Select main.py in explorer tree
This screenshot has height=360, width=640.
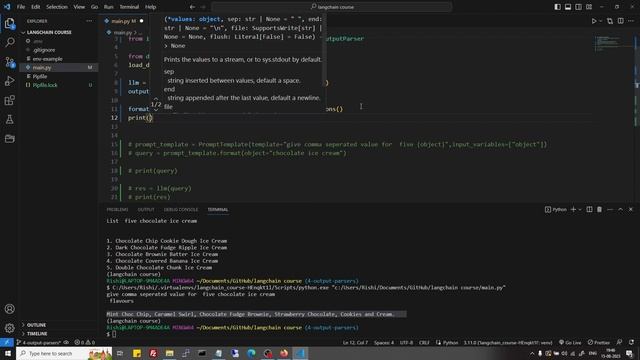[x=42, y=67]
